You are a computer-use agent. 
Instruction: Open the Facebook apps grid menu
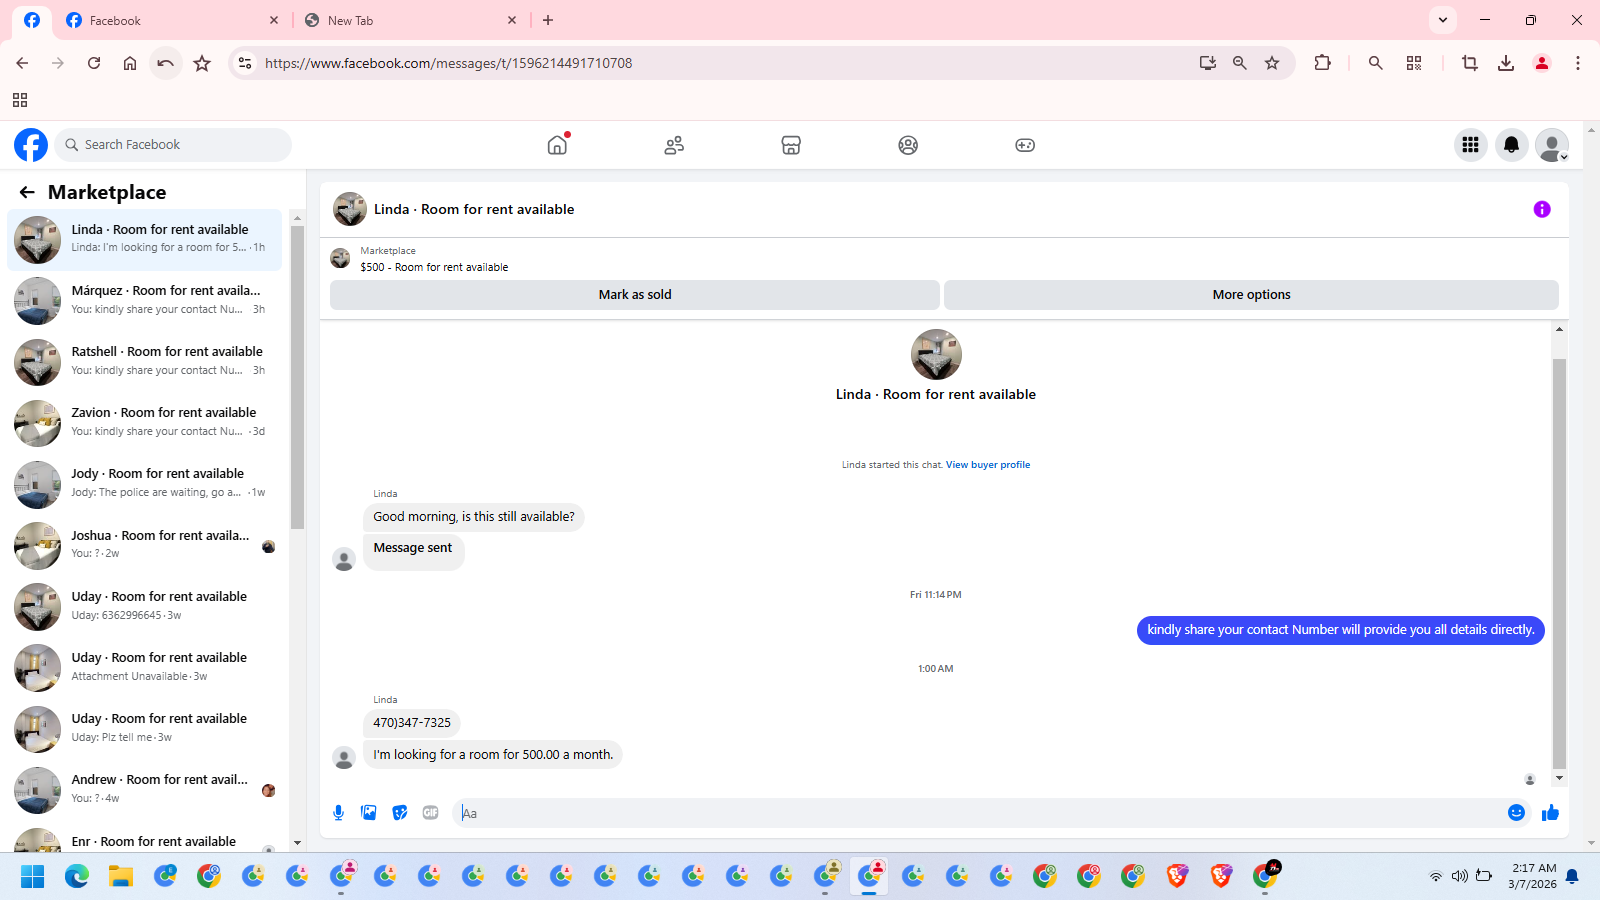pyautogui.click(x=1470, y=145)
